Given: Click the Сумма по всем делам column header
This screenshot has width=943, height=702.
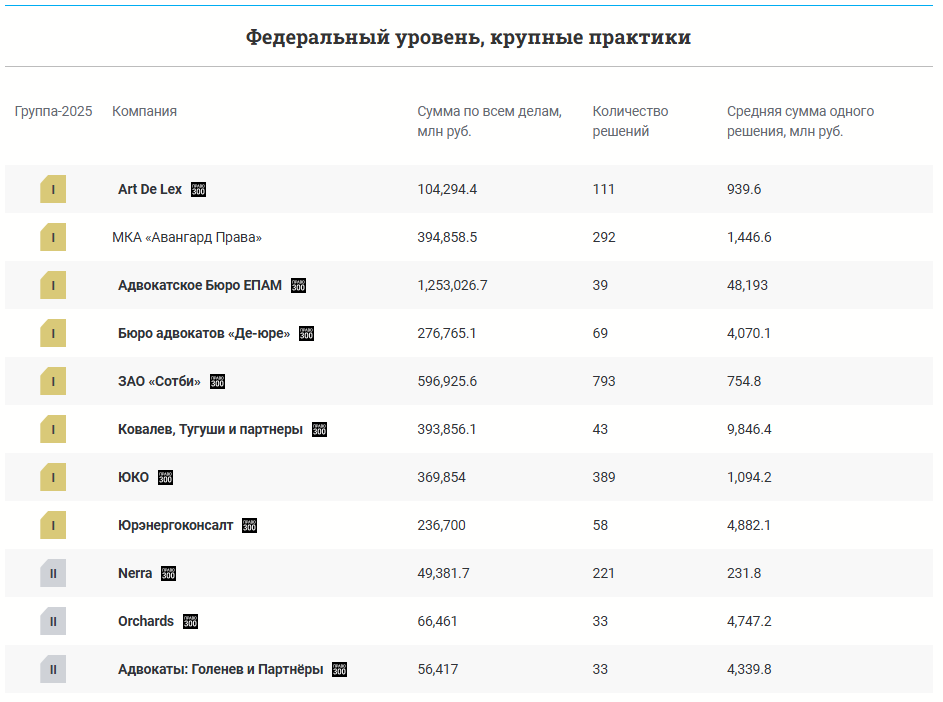Looking at the screenshot, I should click(490, 121).
